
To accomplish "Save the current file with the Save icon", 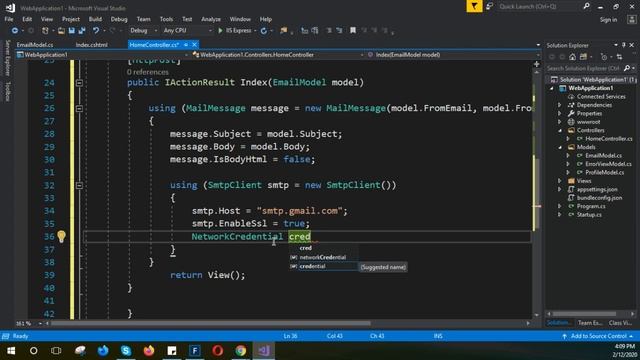I will (x=71, y=31).
